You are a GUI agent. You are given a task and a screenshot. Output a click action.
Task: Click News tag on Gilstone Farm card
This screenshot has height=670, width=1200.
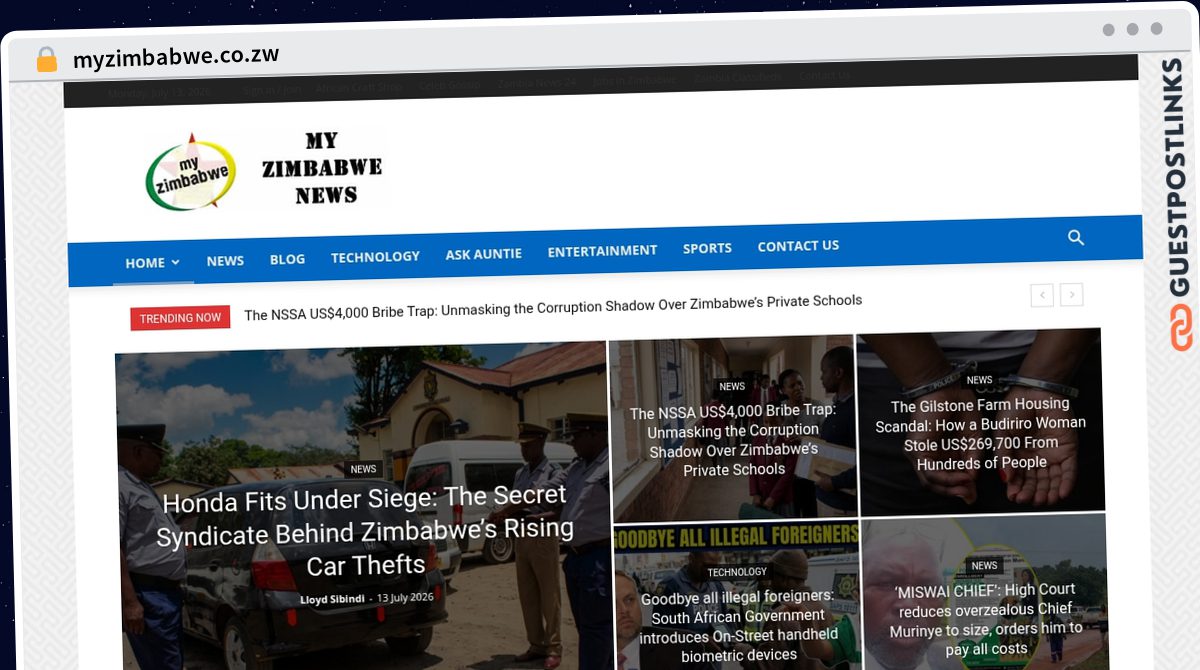point(979,380)
